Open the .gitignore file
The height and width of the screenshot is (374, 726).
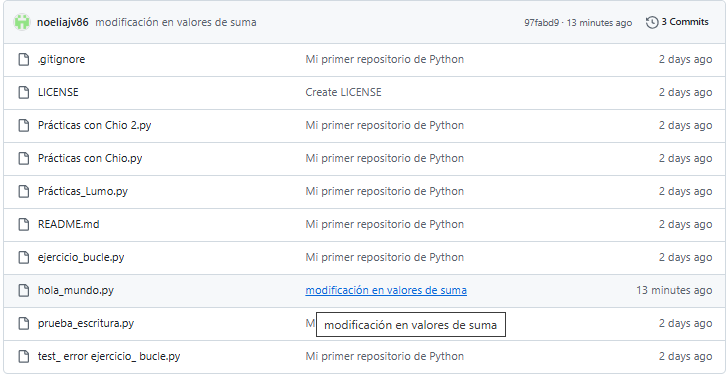61,60
